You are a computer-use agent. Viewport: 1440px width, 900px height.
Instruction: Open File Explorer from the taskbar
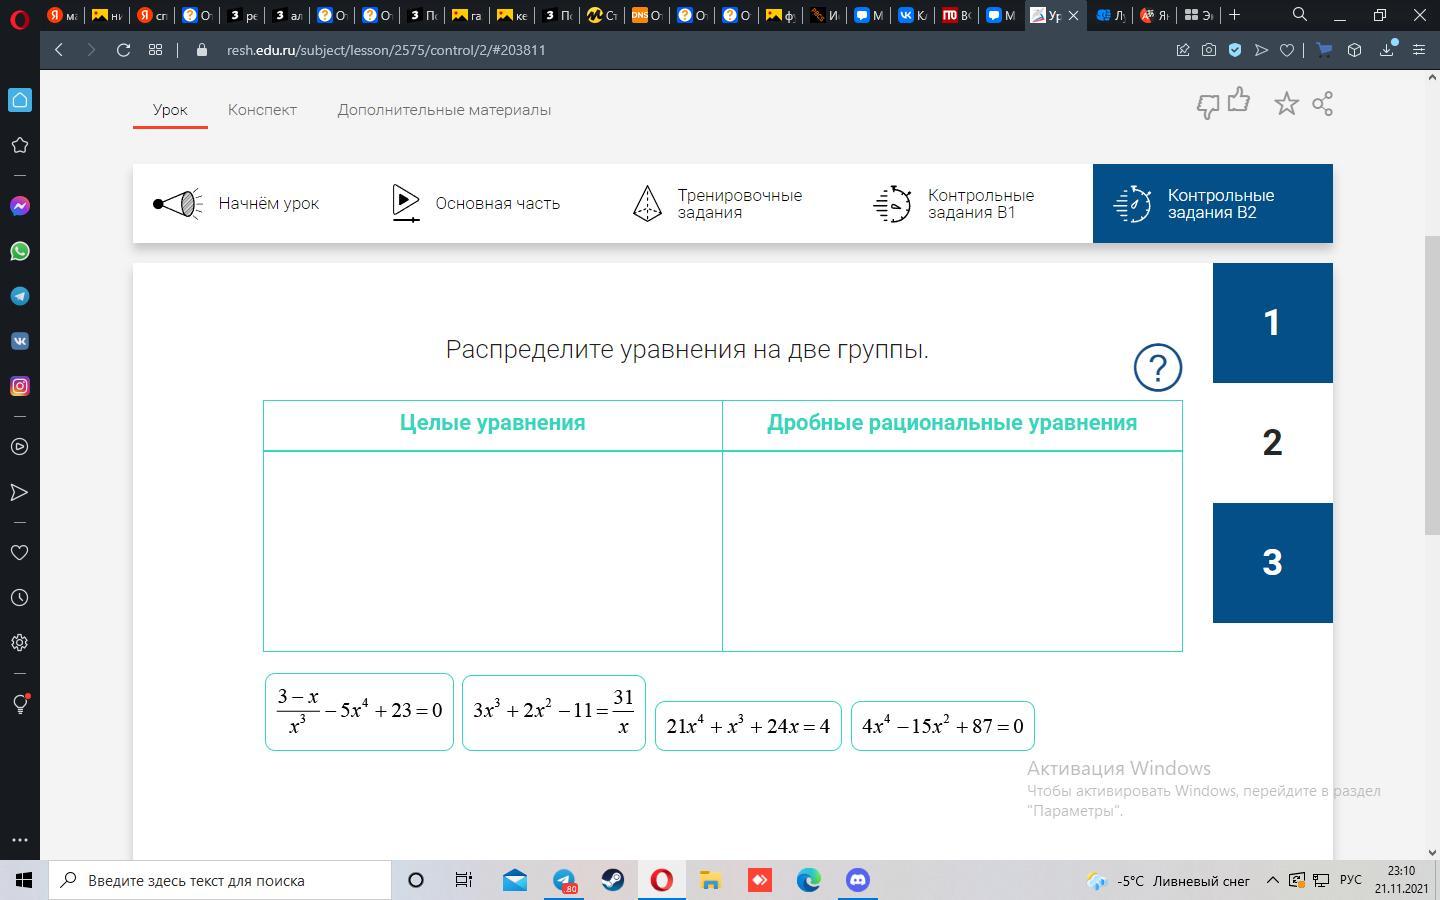click(x=710, y=880)
